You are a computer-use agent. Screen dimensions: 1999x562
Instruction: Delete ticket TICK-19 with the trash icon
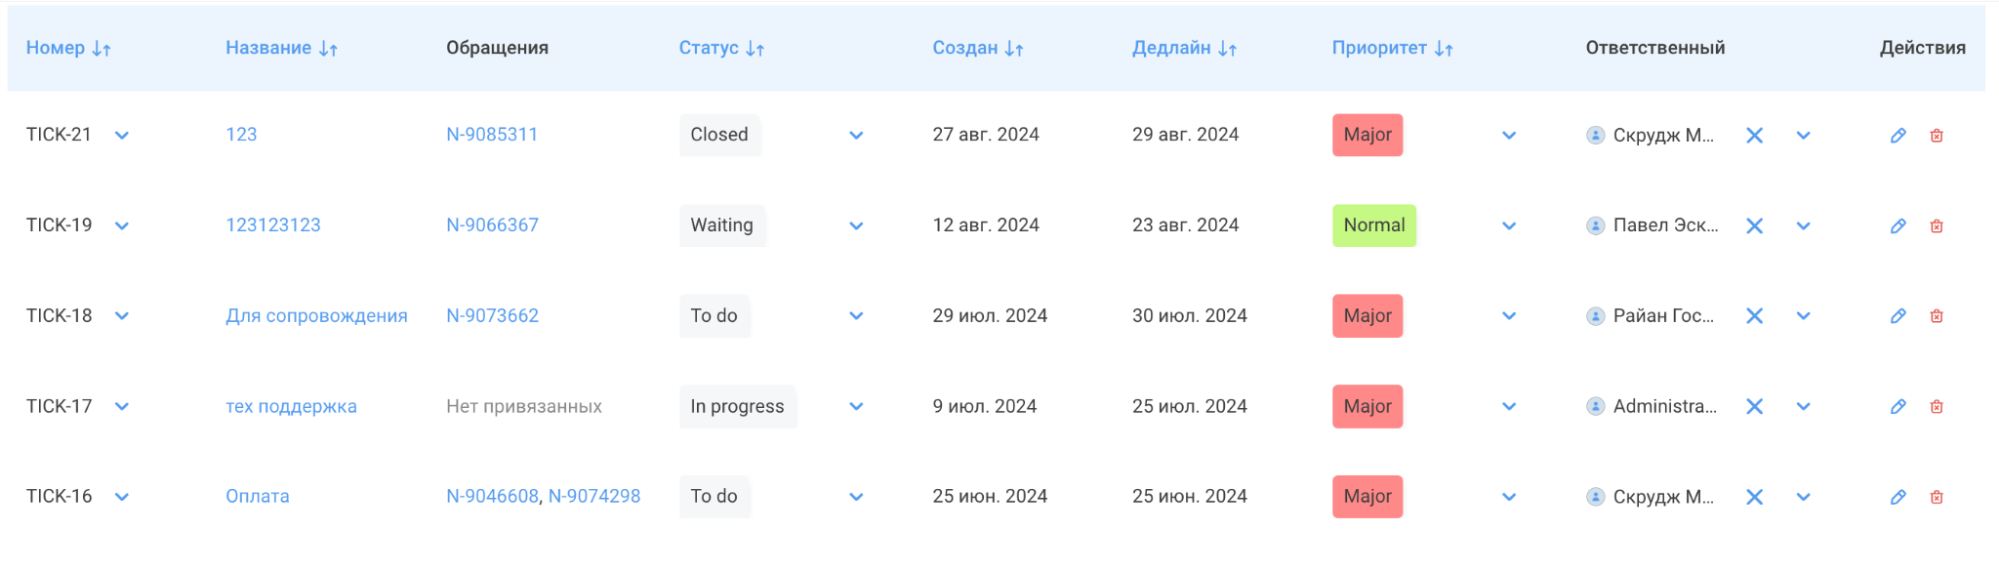(x=1936, y=226)
